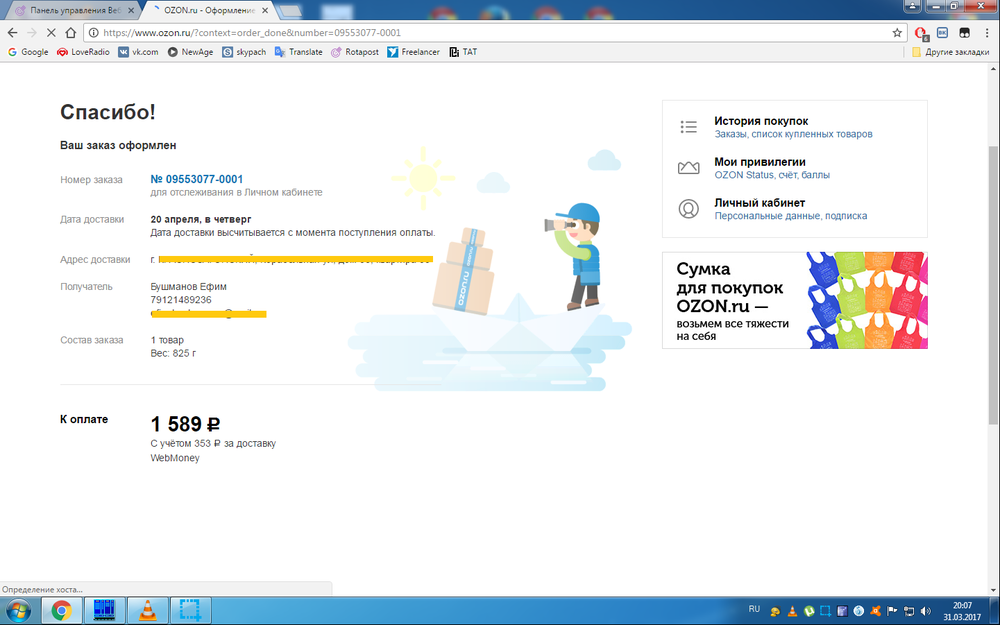Click the 1 товар order contents text
Screen dimensions: 1000x625
click(167, 340)
